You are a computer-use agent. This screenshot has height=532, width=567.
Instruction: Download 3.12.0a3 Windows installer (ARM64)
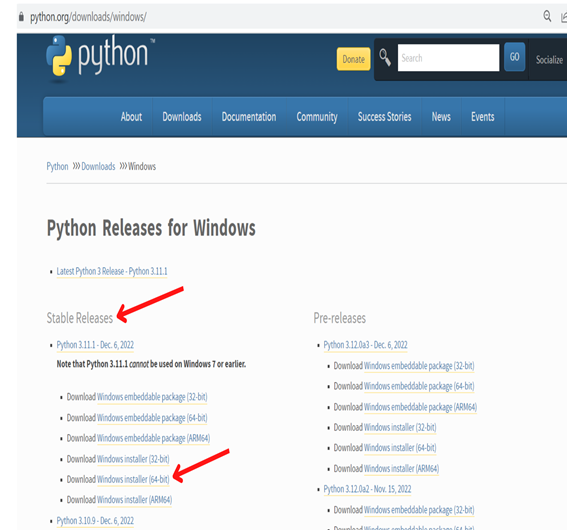click(x=401, y=469)
